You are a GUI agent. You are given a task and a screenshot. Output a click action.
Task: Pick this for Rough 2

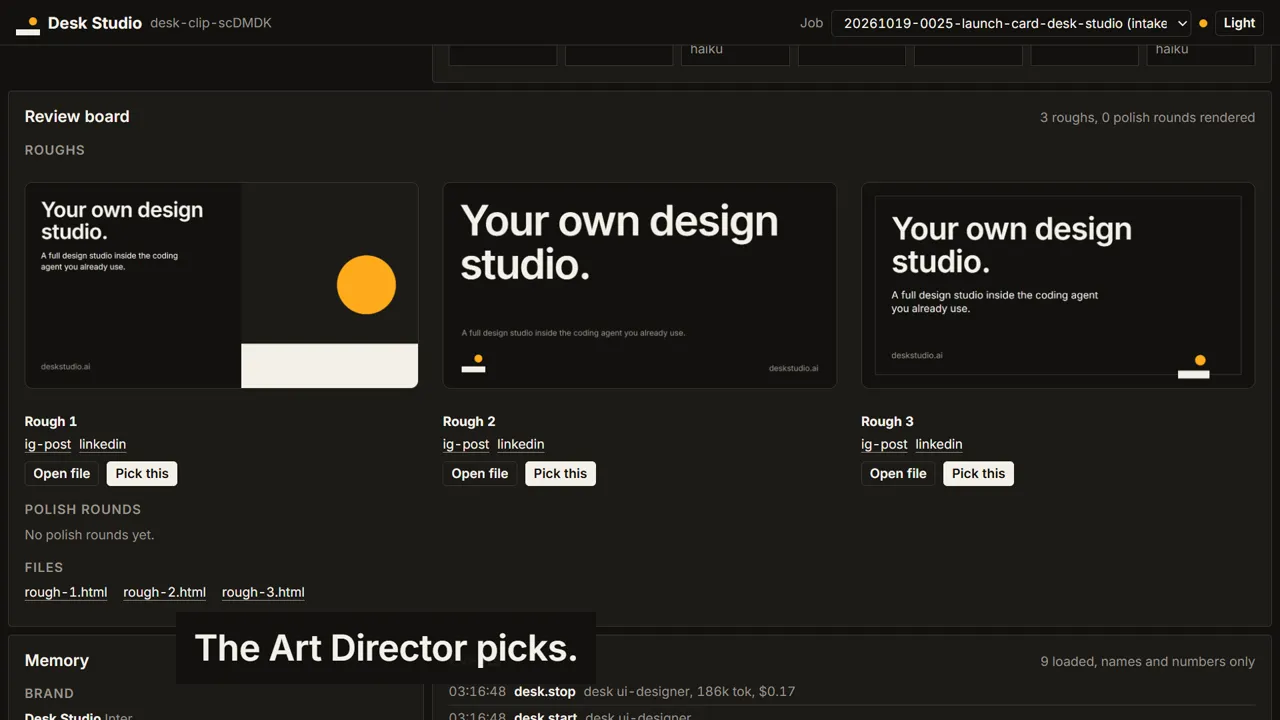pyautogui.click(x=560, y=474)
